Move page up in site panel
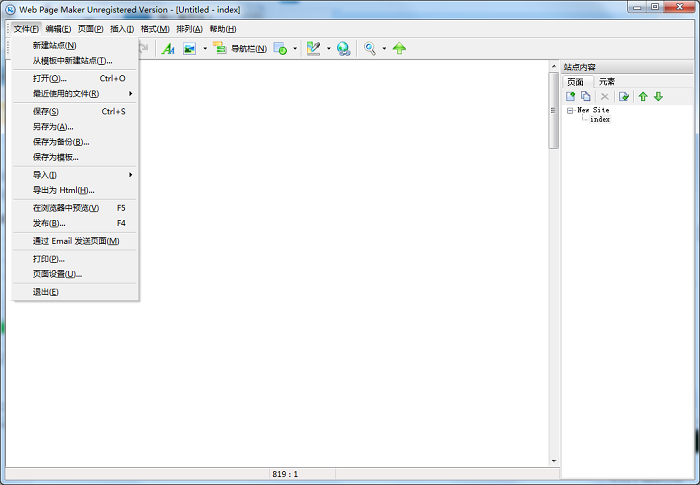The image size is (700, 485). click(x=643, y=96)
